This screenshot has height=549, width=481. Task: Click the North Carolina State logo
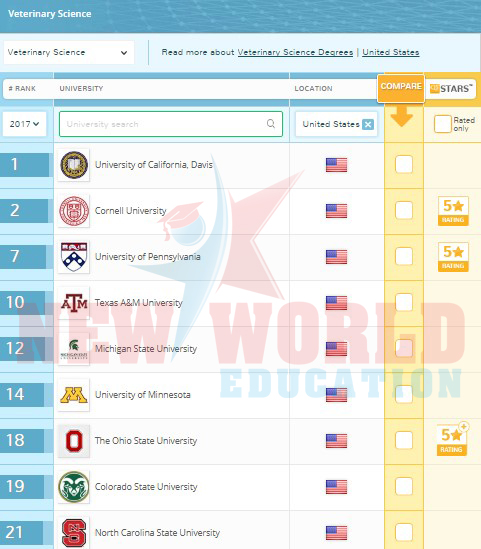74,533
